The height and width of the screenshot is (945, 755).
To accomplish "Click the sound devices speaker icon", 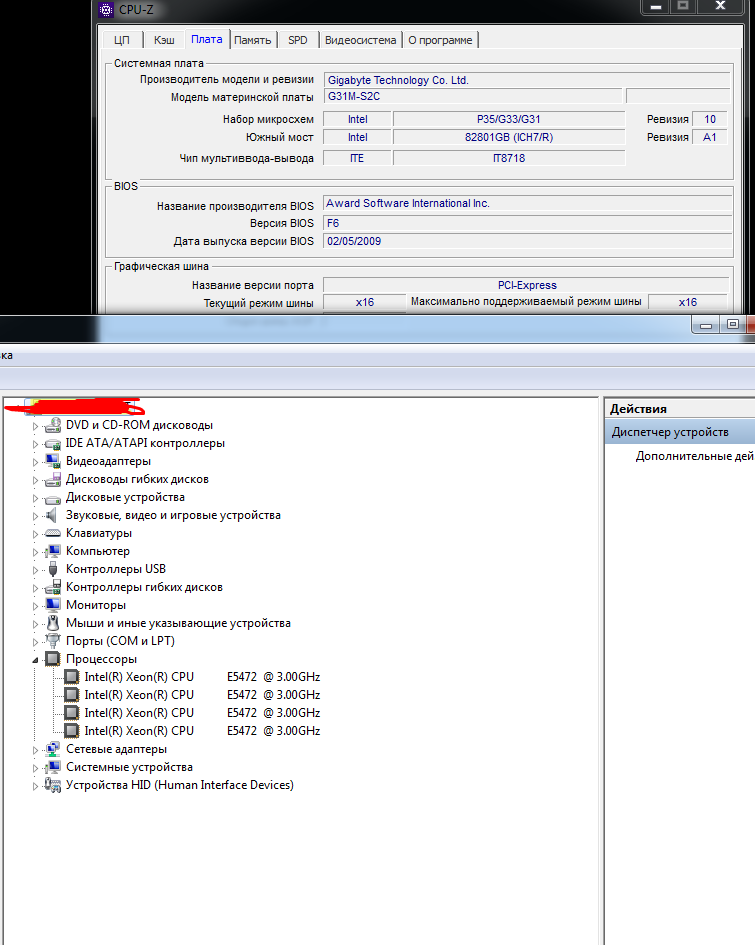I will coord(53,515).
